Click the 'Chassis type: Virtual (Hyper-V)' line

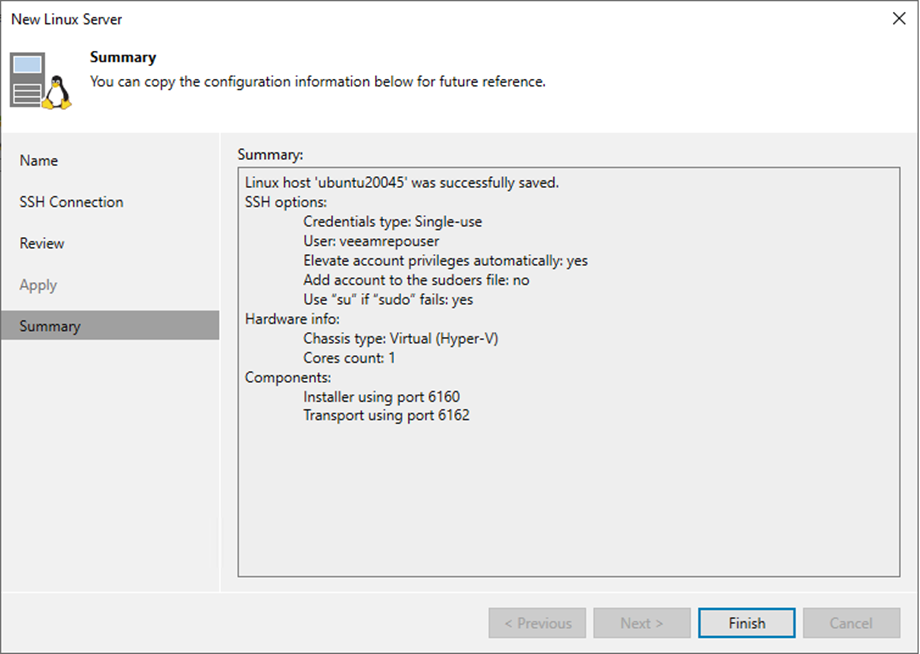[401, 338]
